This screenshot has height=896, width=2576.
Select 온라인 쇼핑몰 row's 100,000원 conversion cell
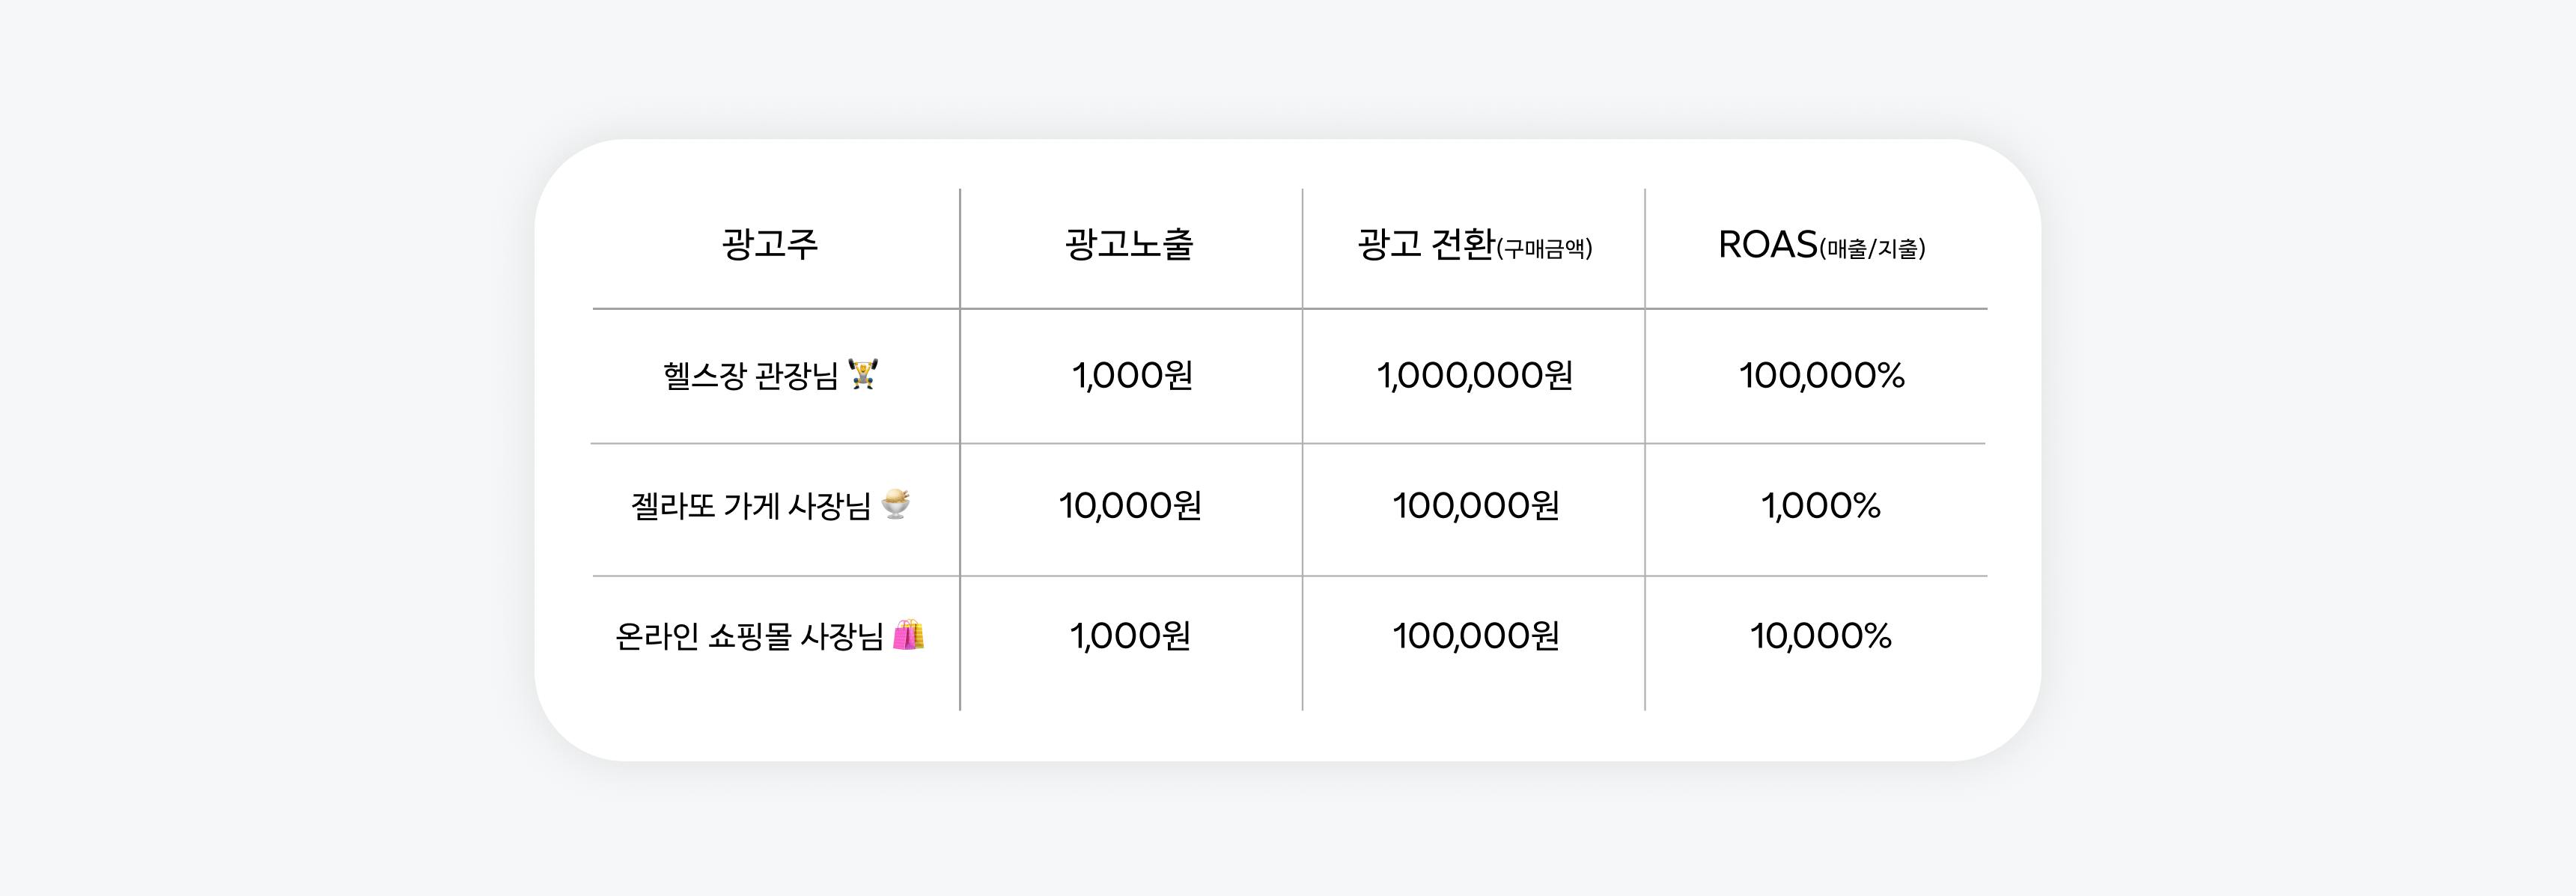pos(1476,636)
